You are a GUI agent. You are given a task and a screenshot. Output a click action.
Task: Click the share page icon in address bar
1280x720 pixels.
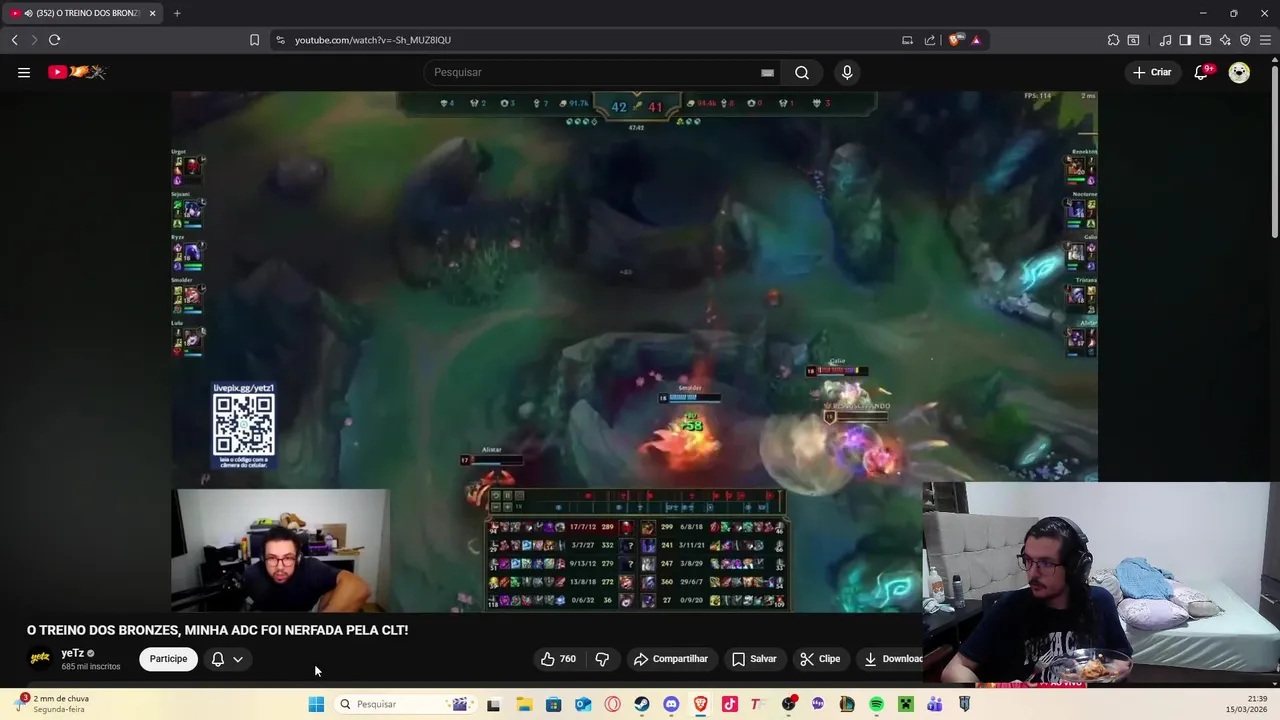pos(930,40)
